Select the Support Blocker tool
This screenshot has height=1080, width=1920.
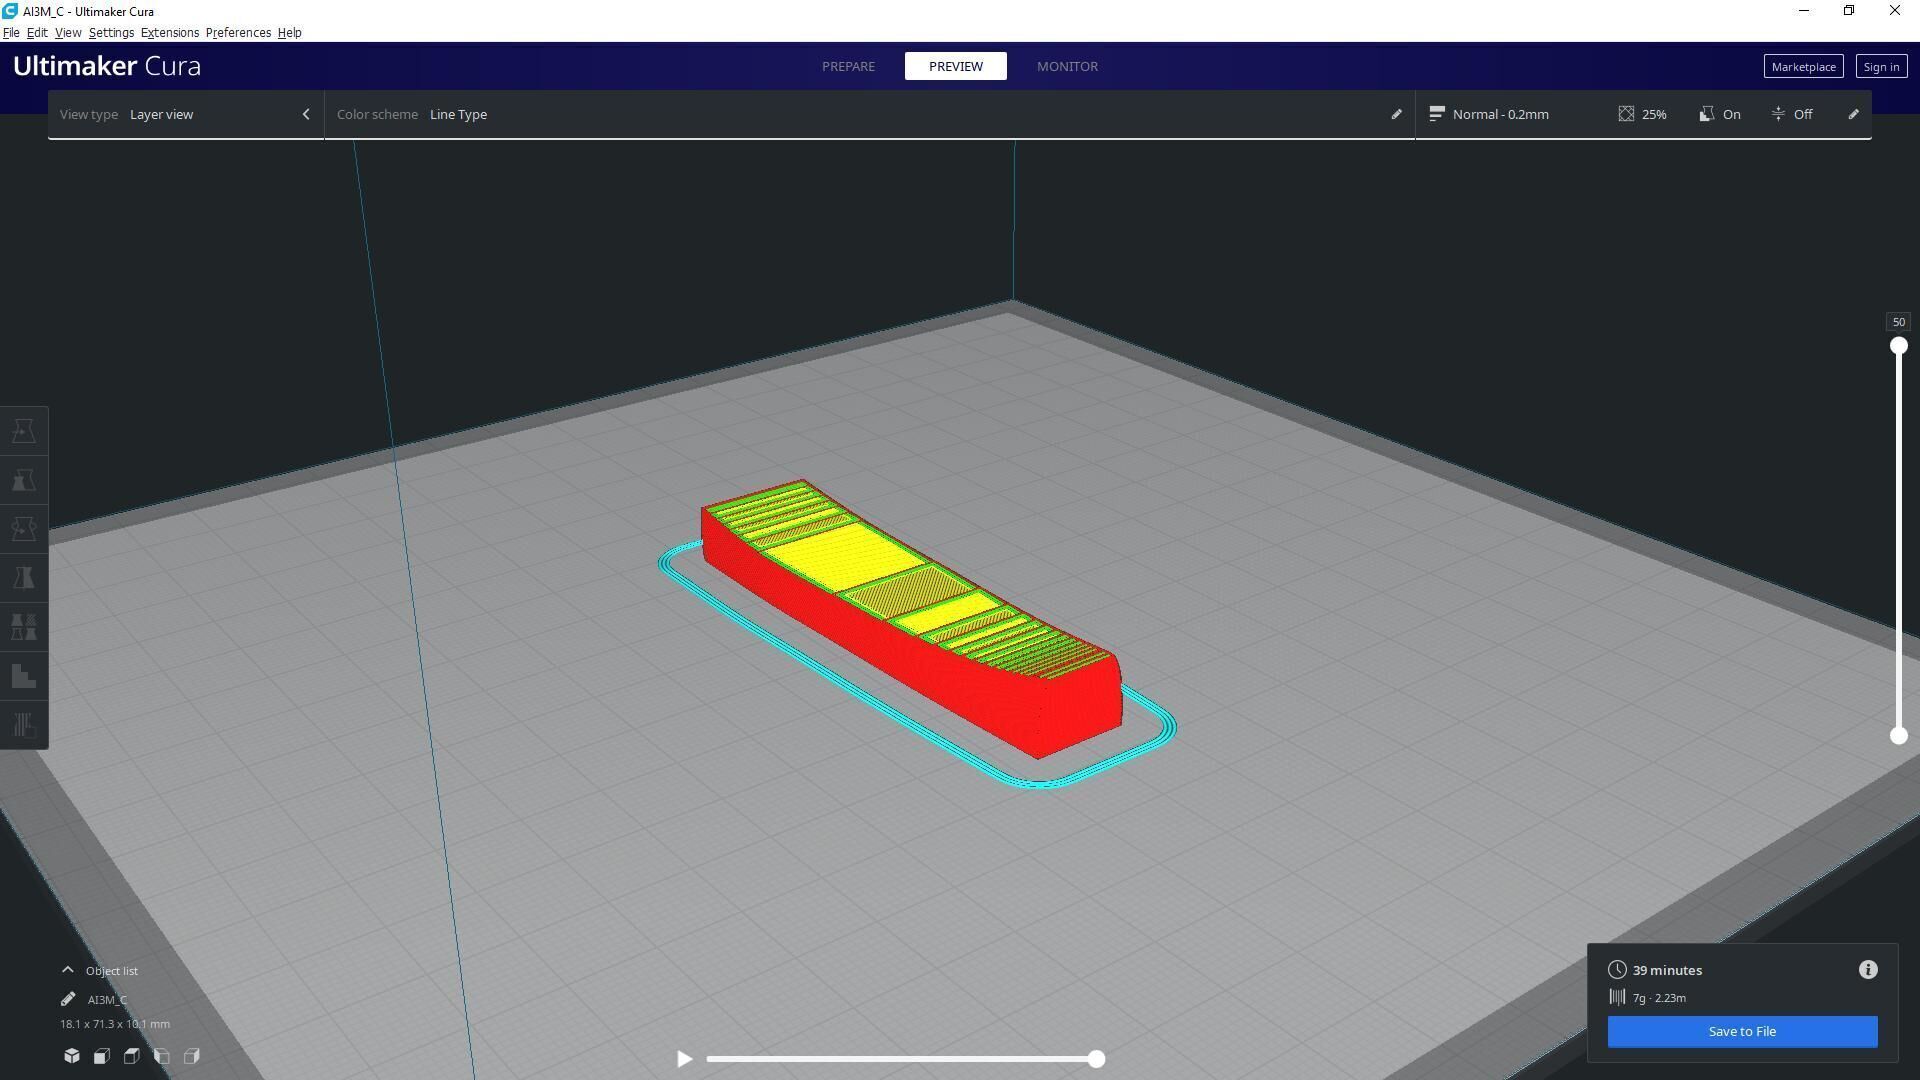coord(24,725)
